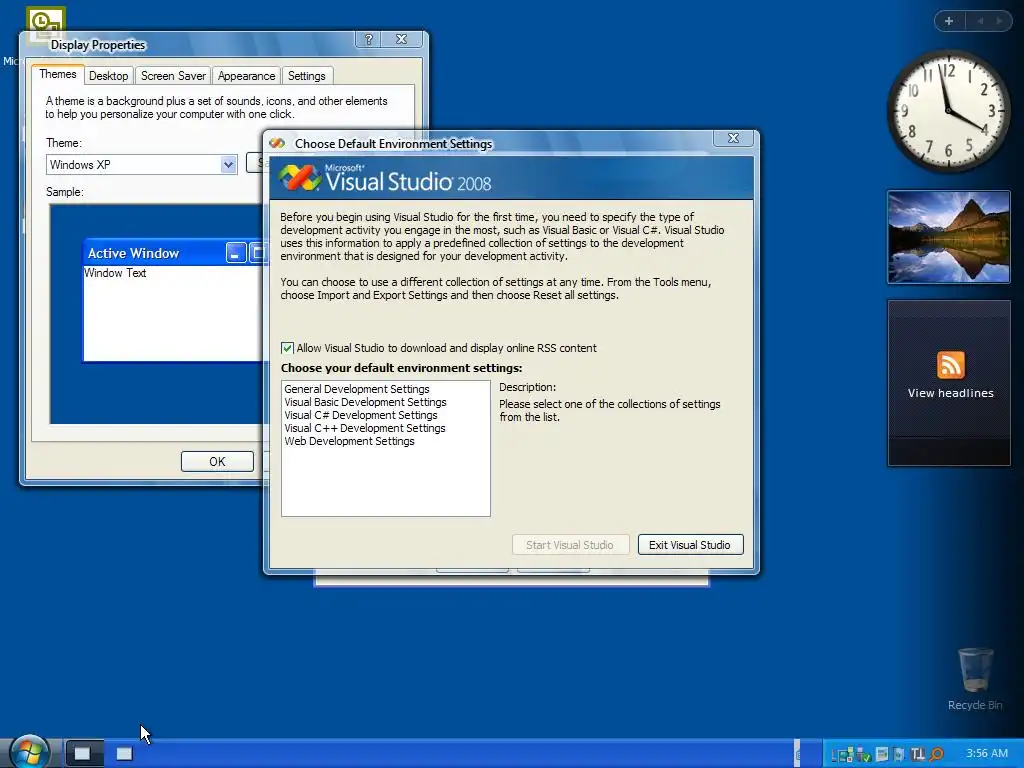The image size is (1024, 768).
Task: Open the Microsoft Outlook desktop shortcut icon
Action: 45,23
